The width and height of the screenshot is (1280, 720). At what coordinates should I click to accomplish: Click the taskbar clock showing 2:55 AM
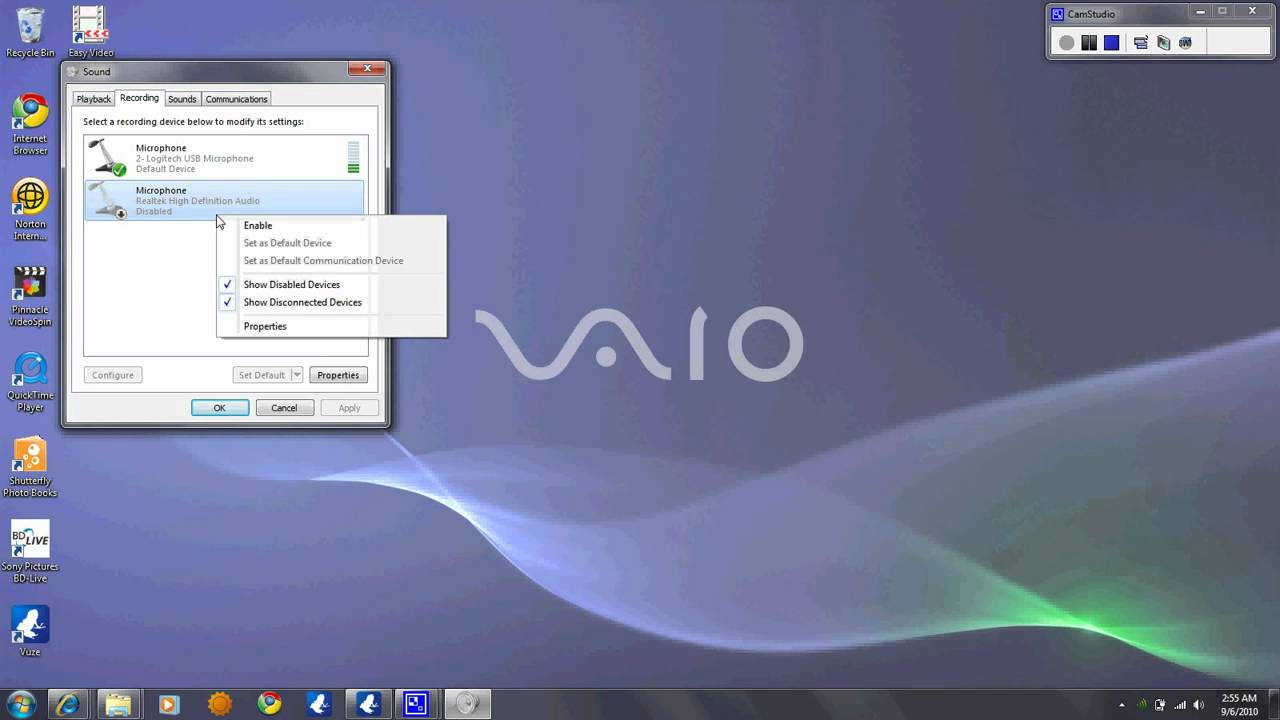(1239, 704)
